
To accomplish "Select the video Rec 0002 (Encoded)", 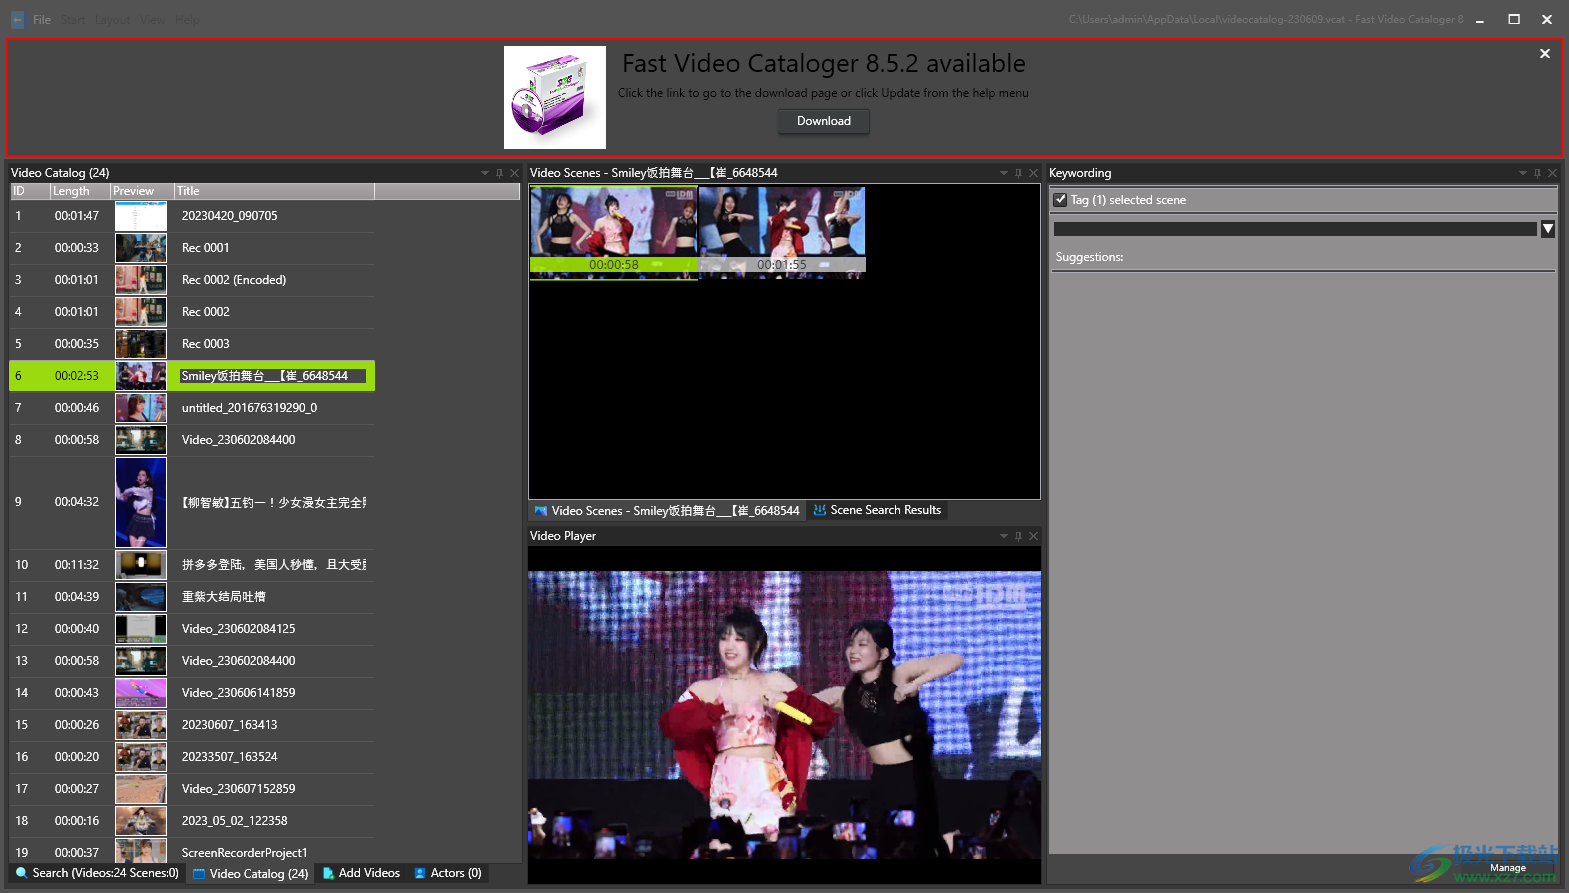I will pyautogui.click(x=192, y=280).
